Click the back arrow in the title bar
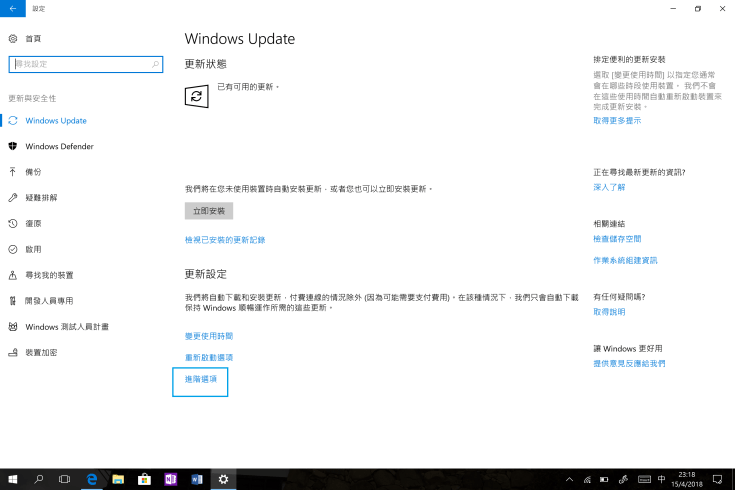 (12, 8)
